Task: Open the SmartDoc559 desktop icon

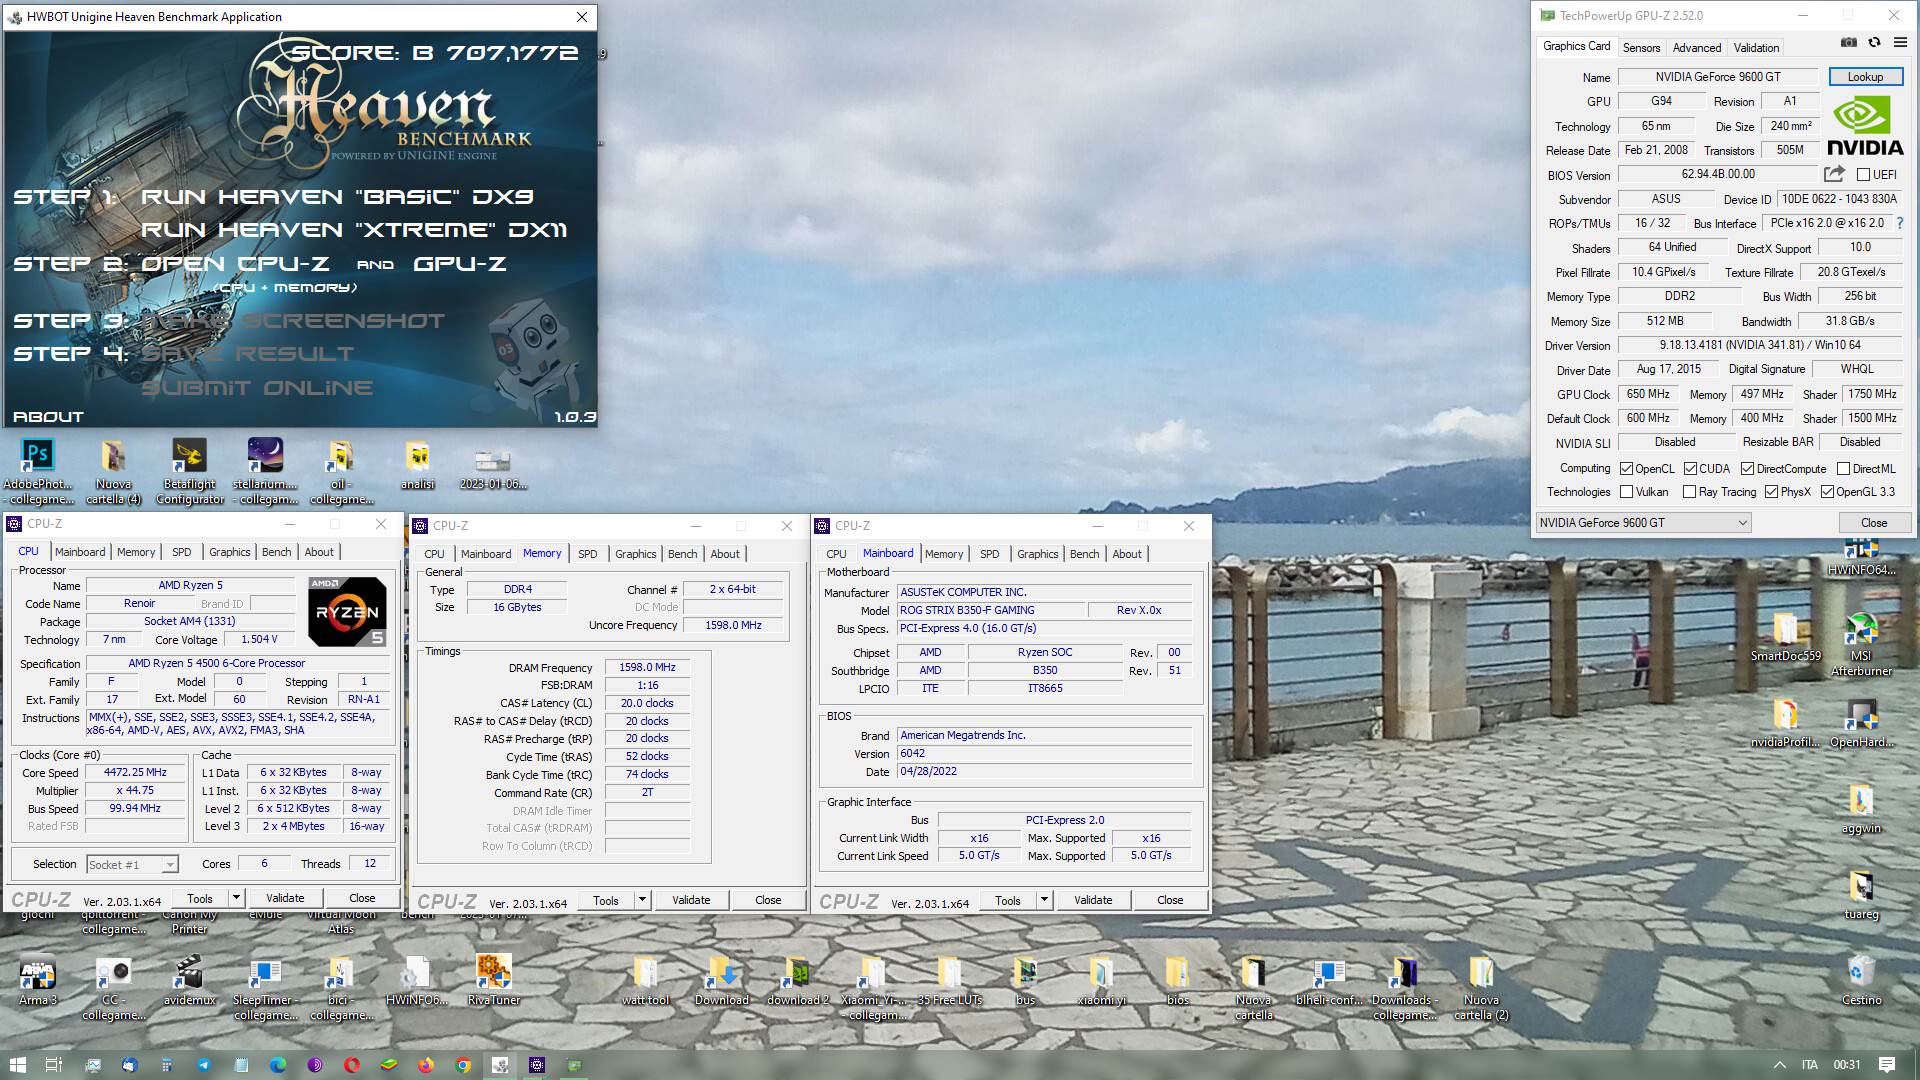Action: click(1785, 638)
